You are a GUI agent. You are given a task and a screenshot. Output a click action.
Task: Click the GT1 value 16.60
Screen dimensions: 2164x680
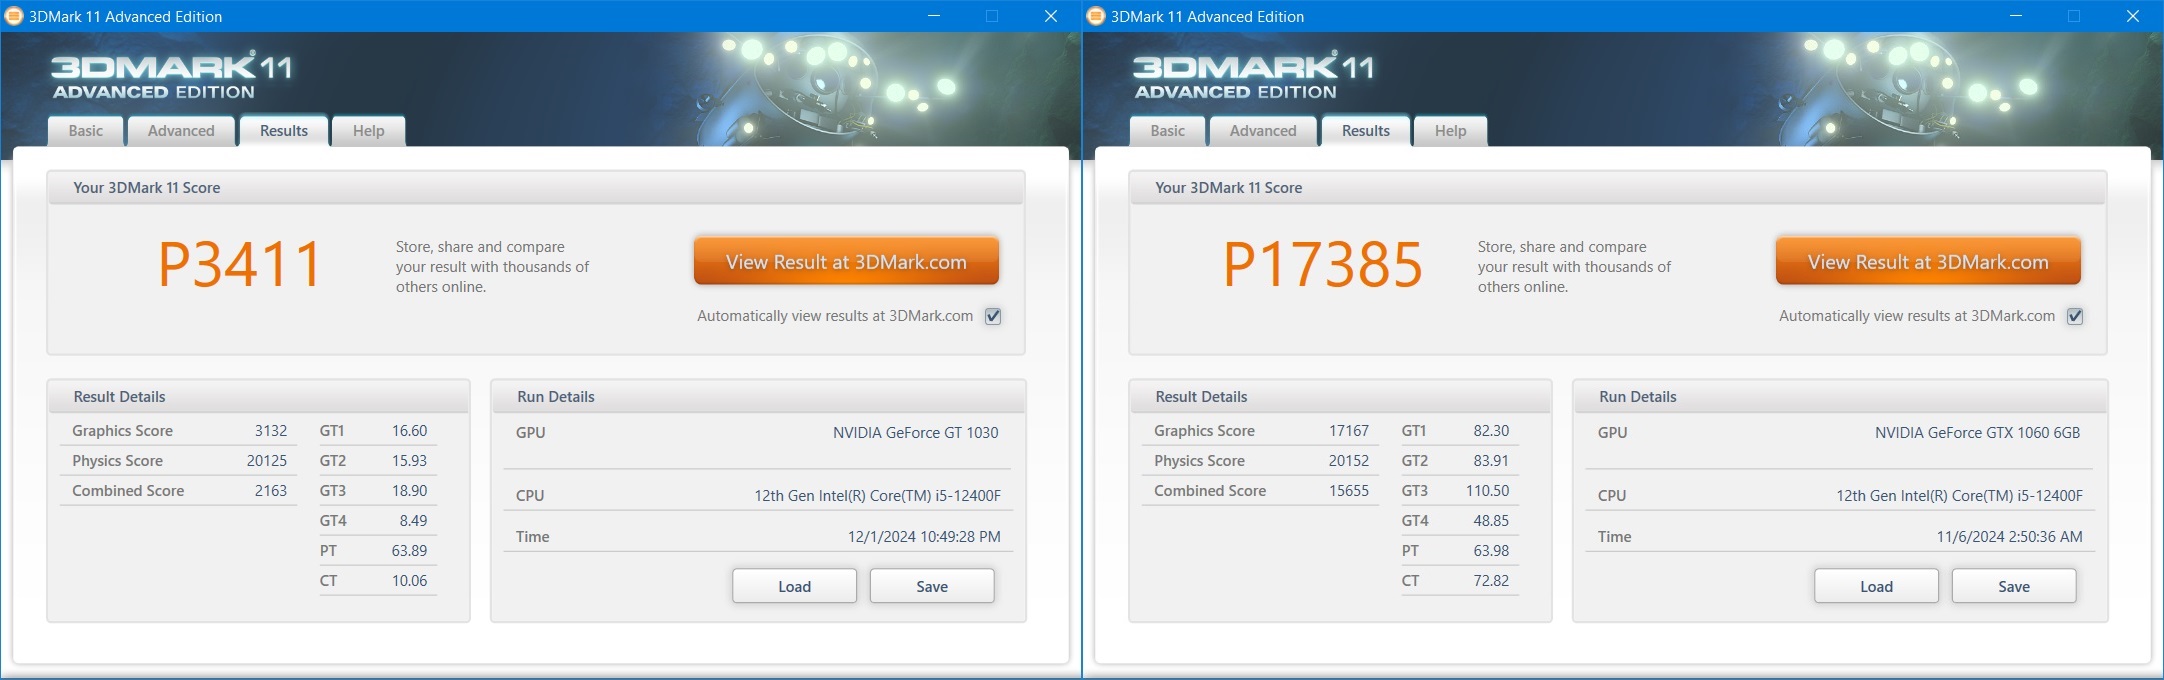[x=409, y=431]
